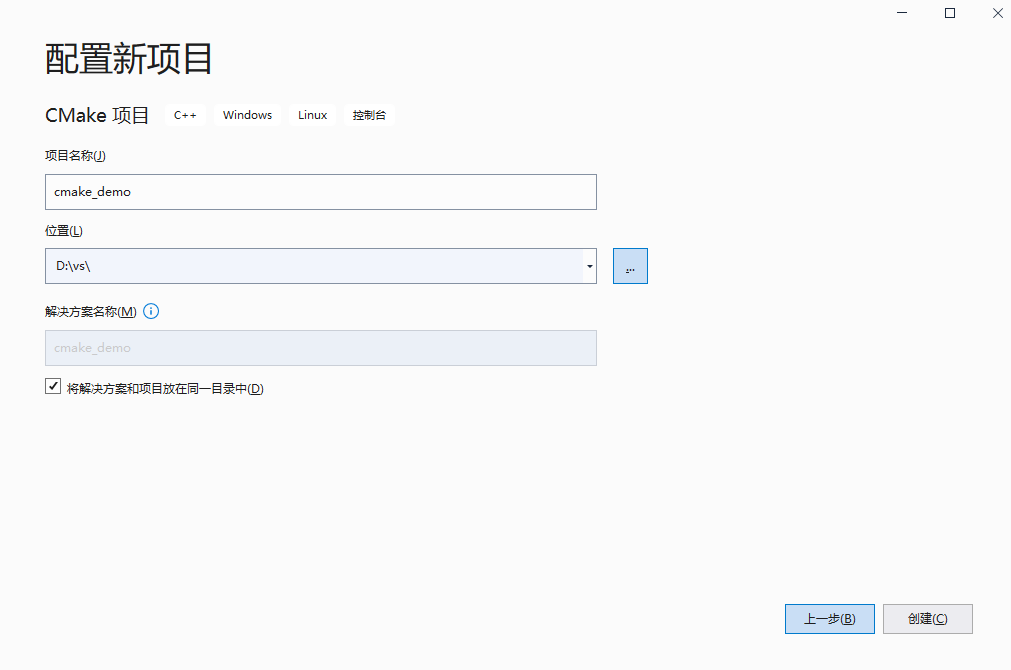This screenshot has width=1011, height=670.
Task: Click the 解决方案名称(M) label
Action: tap(90, 311)
